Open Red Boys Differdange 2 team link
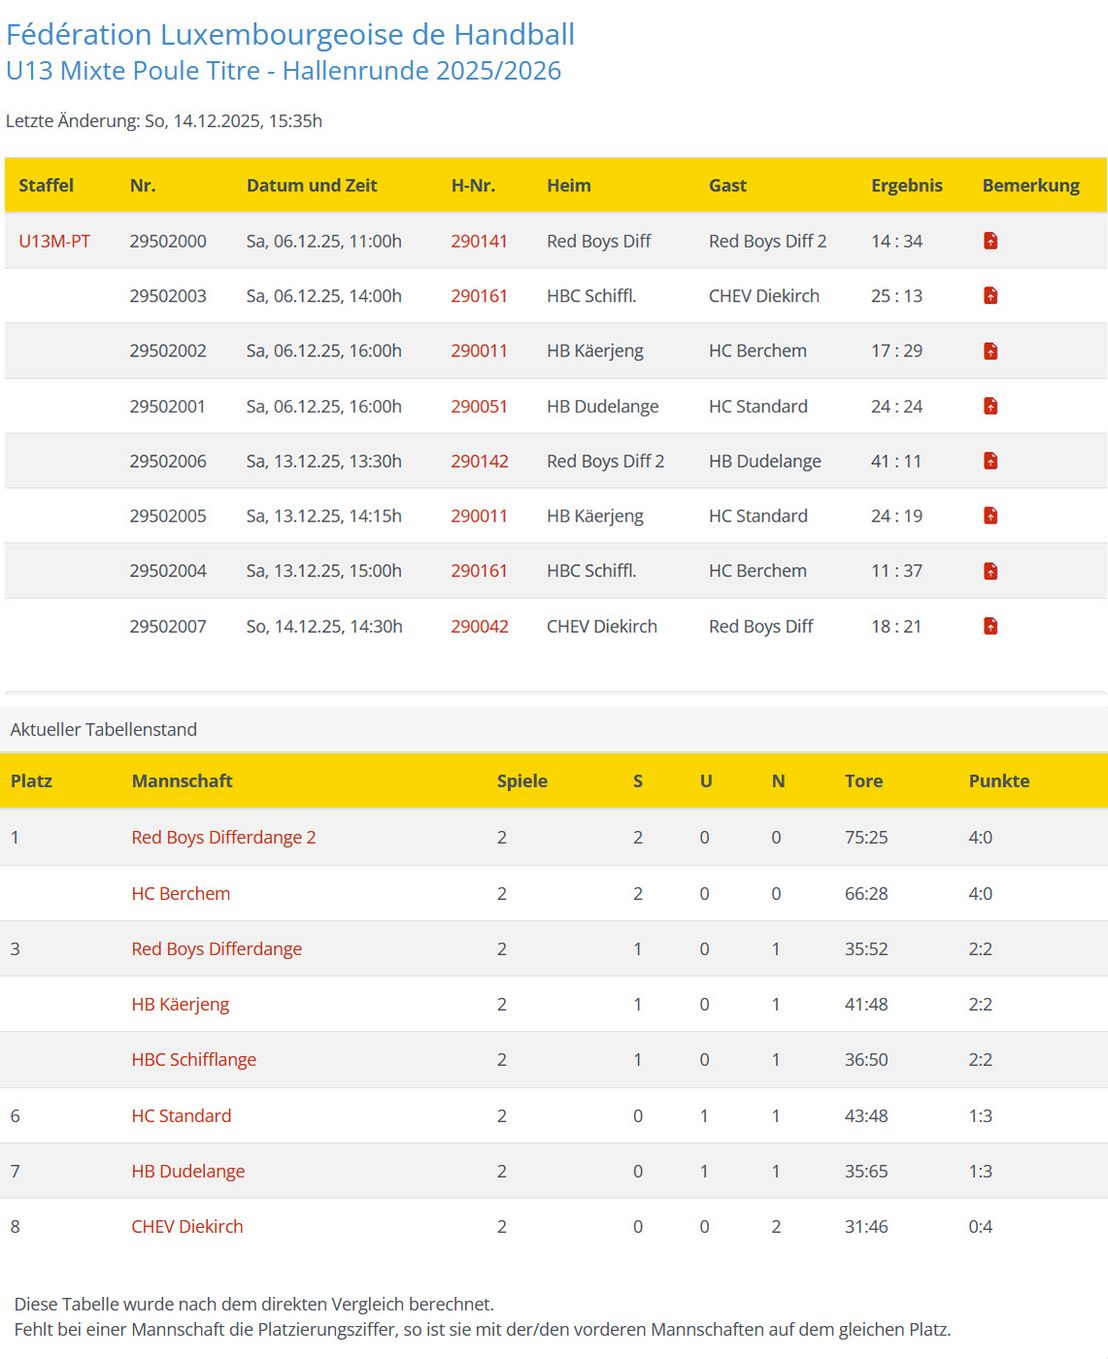The width and height of the screenshot is (1108, 1359). pos(223,837)
